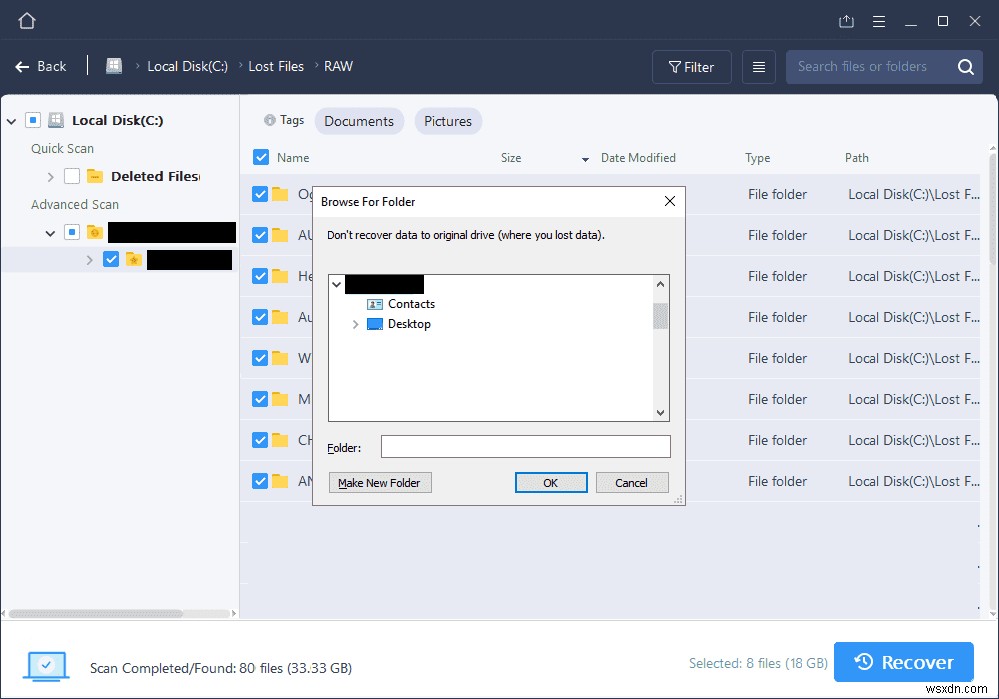Click the drive icon in breadcrumb
The height and width of the screenshot is (699, 999).
coord(114,66)
